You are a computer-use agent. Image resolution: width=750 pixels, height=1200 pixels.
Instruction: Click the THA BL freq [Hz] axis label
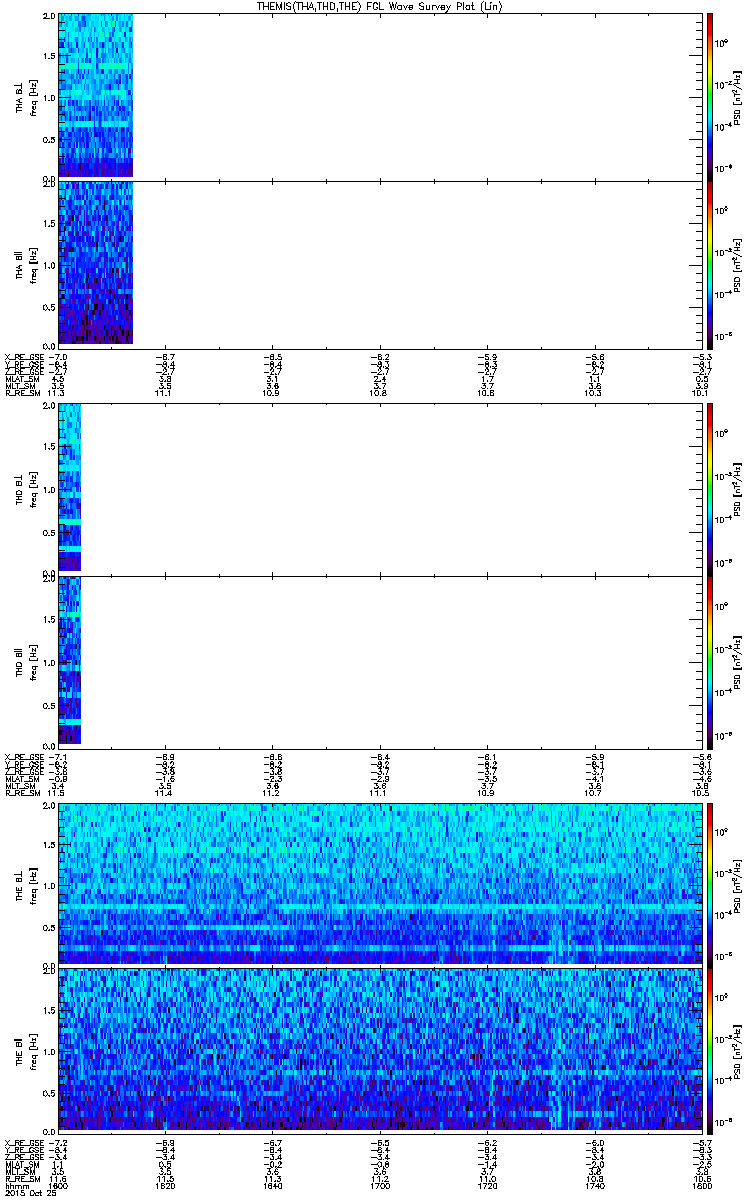click(x=34, y=96)
